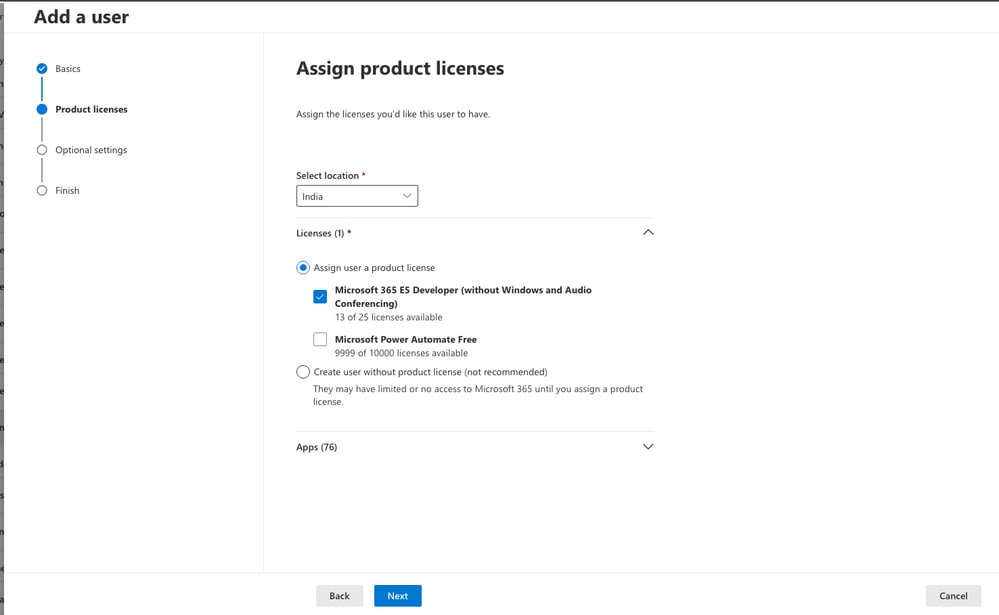This screenshot has height=615, width=999.
Task: Cancel adding the user
Action: click(x=953, y=595)
